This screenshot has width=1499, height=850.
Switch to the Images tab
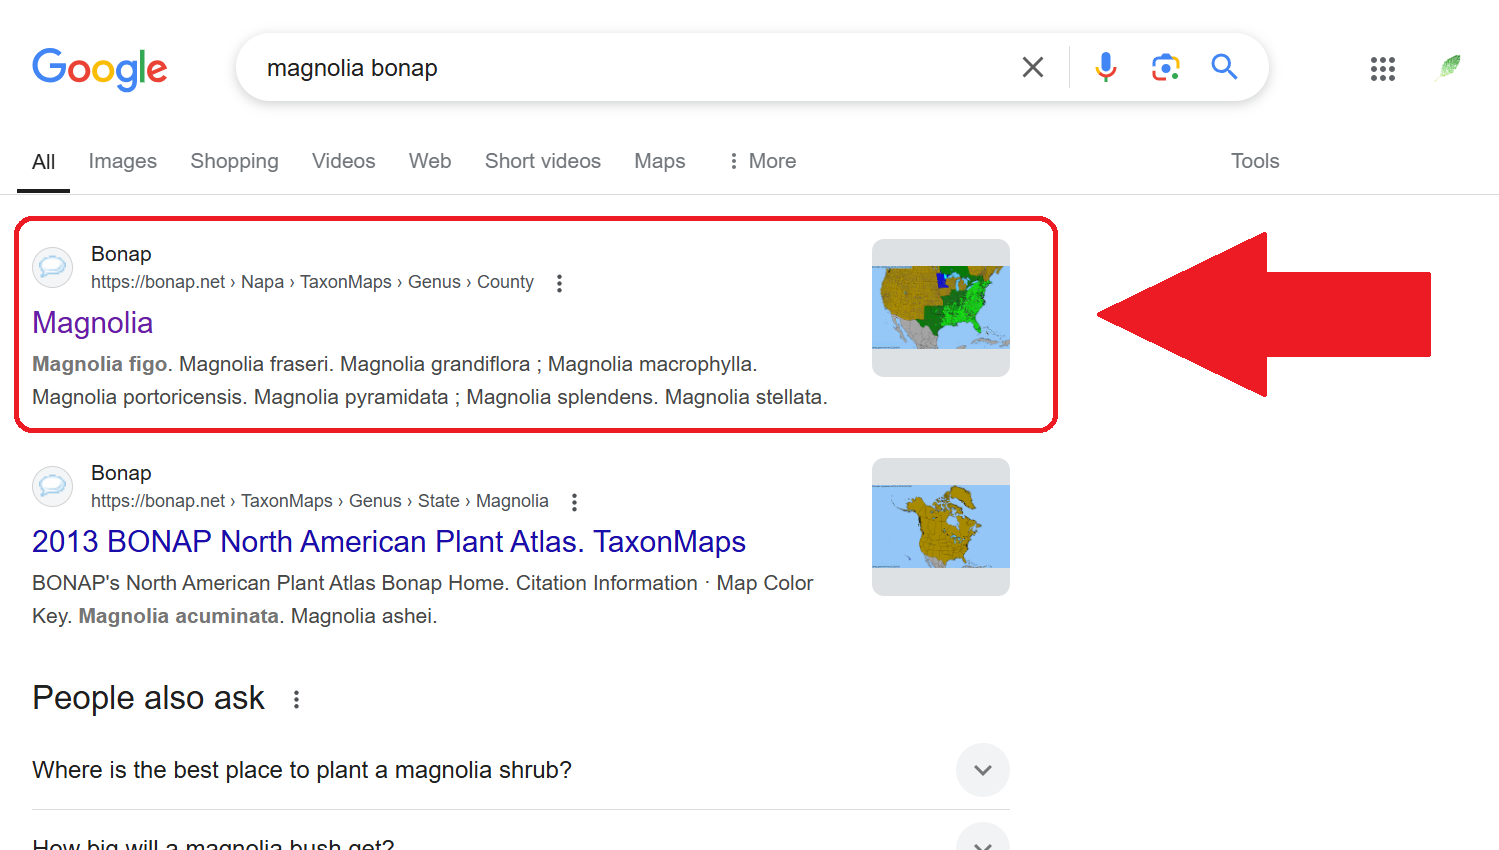tap(122, 161)
